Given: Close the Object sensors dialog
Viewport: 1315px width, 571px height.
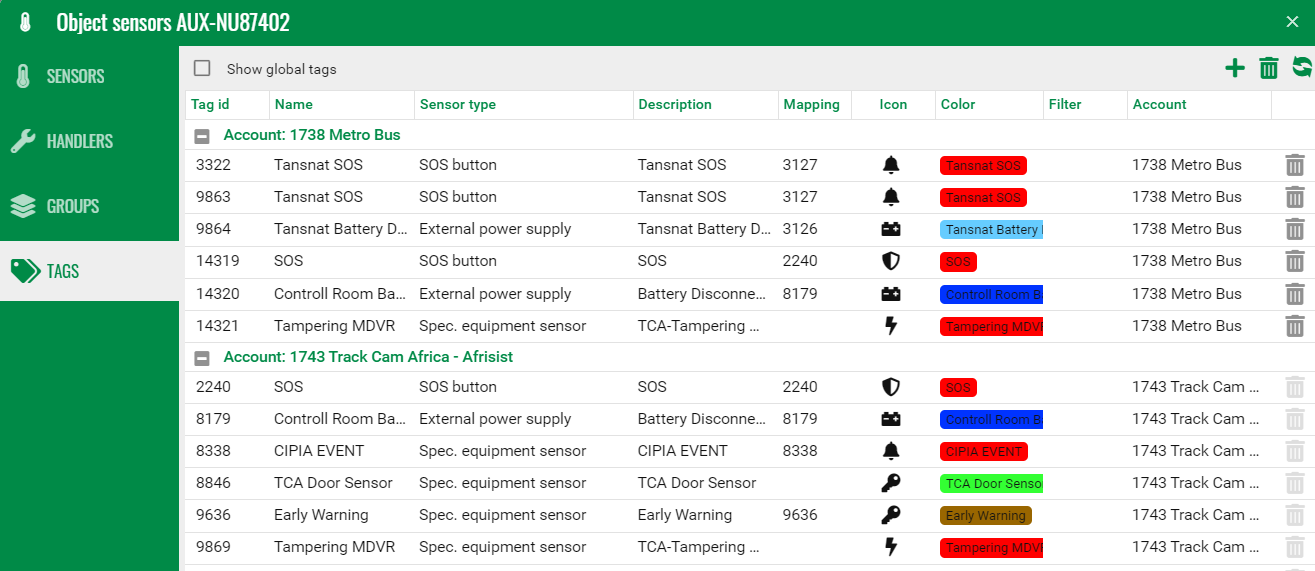Looking at the screenshot, I should click(x=1292, y=22).
